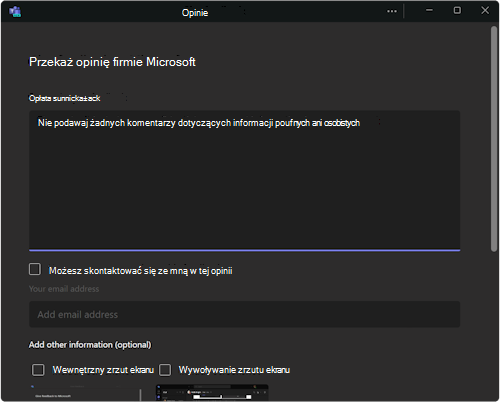Image resolution: width=500 pixels, height=402 pixels.
Task: Click the 'Add other information (optional)' label
Action: tap(90, 345)
